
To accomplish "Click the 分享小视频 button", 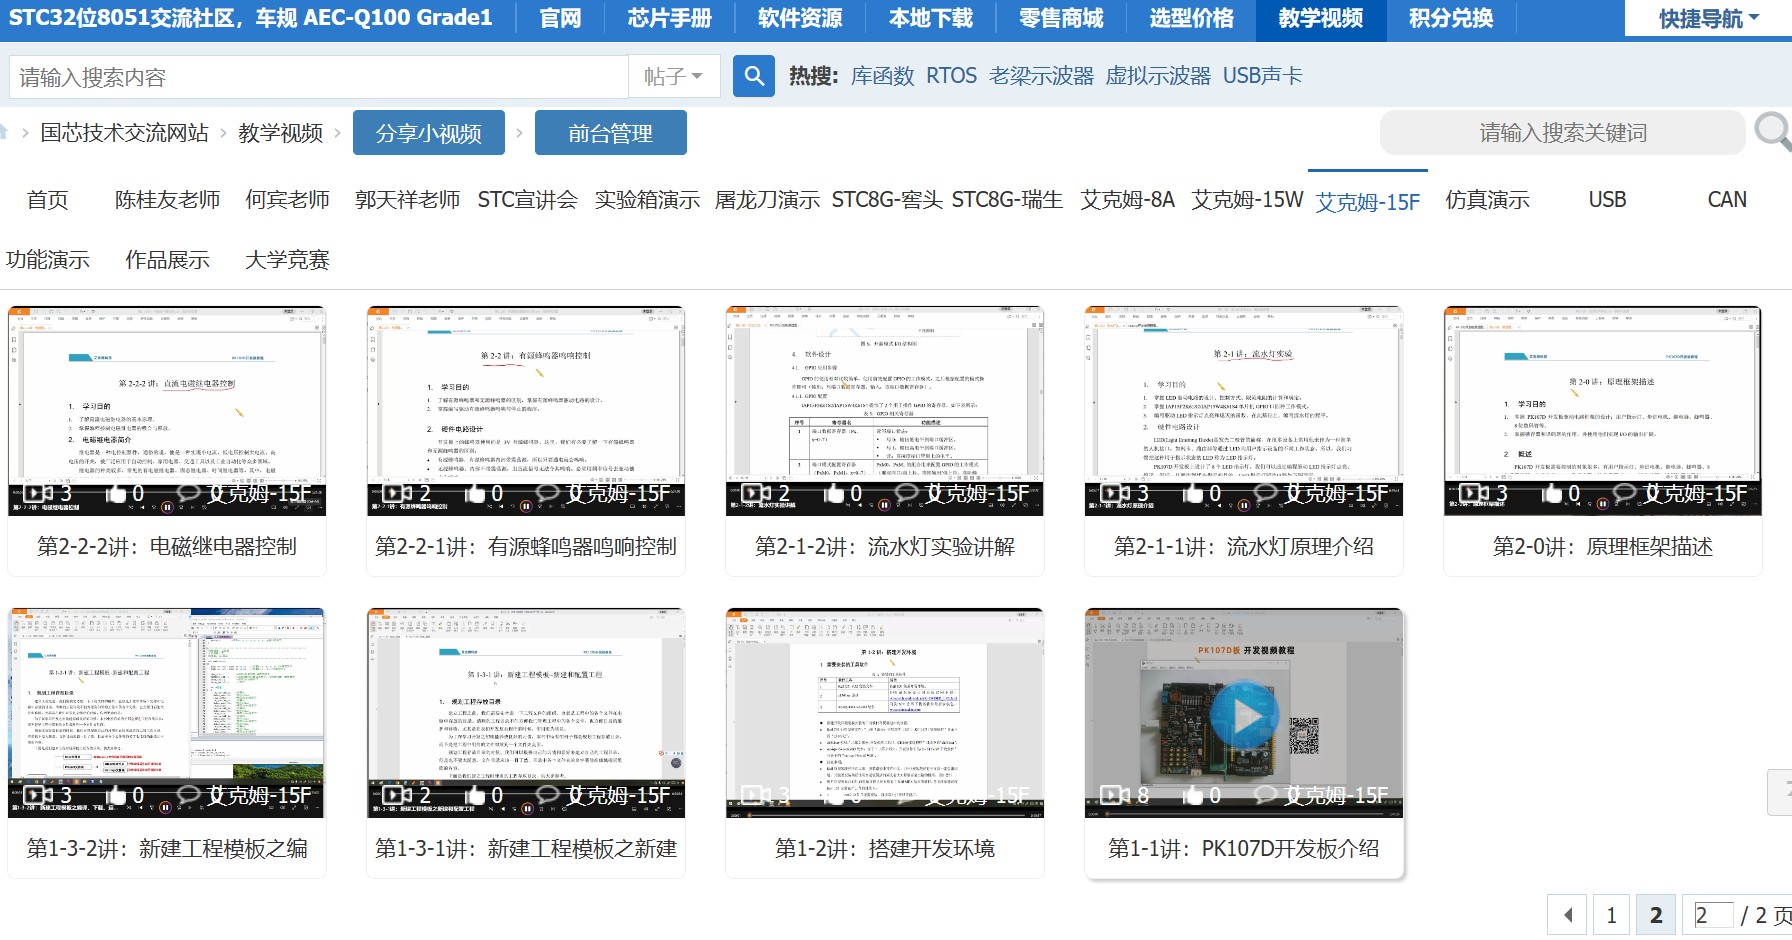I will [428, 133].
